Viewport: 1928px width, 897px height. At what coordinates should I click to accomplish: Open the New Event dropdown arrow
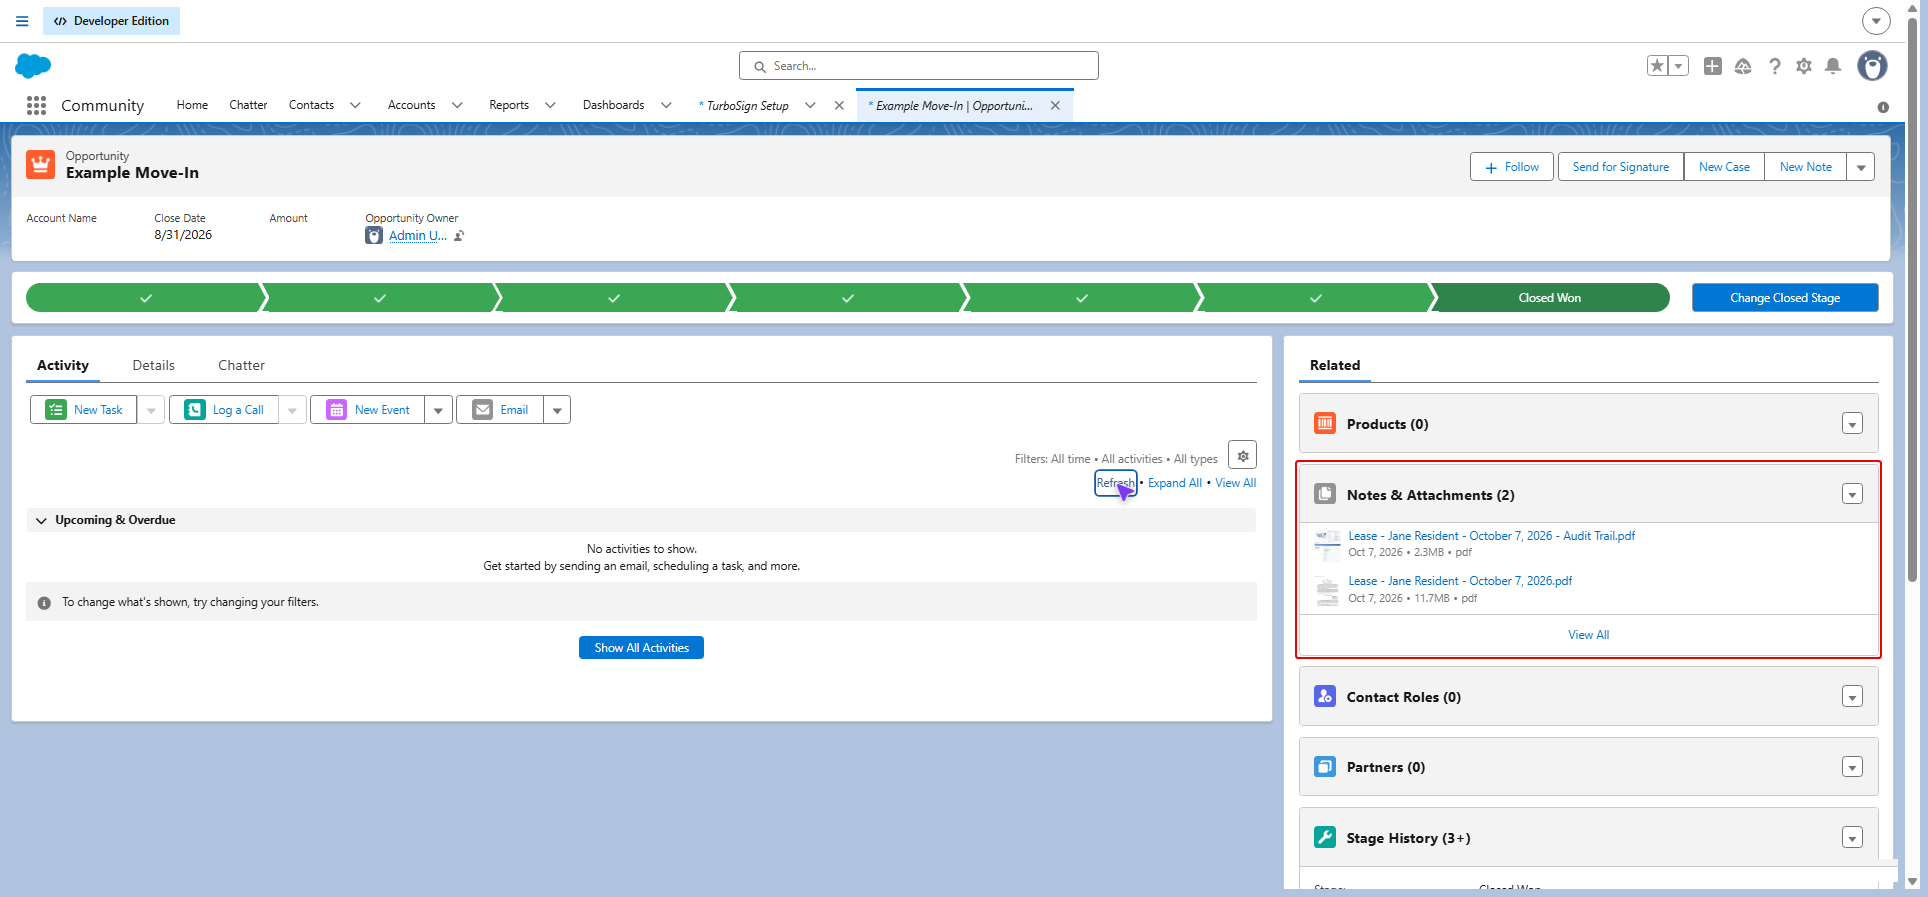coord(438,410)
